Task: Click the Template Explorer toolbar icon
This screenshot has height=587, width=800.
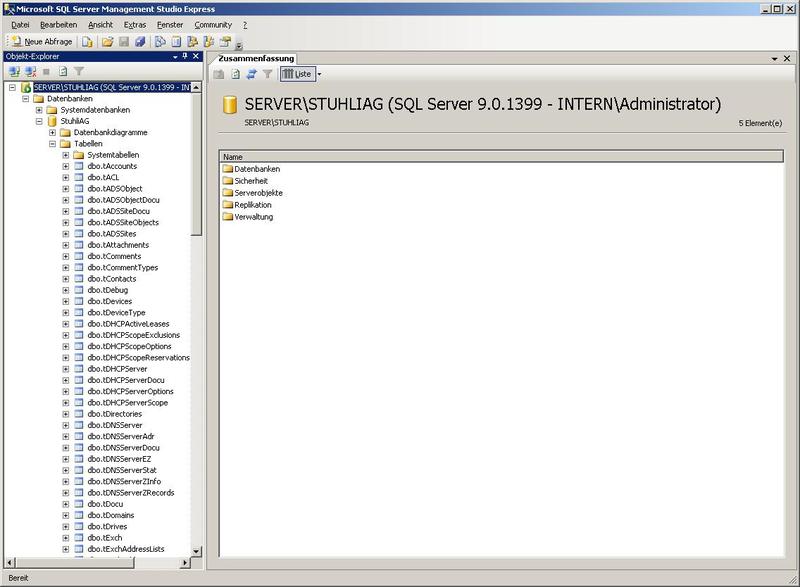Action: click(x=209, y=42)
